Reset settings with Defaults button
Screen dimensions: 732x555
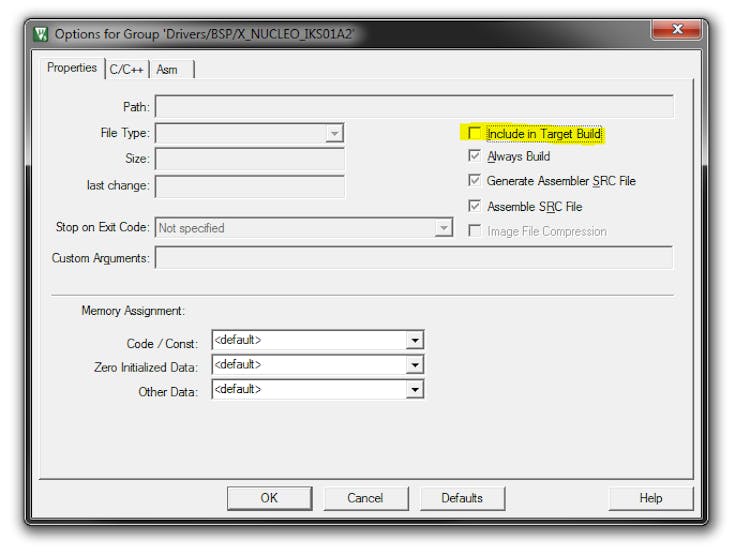coord(462,498)
